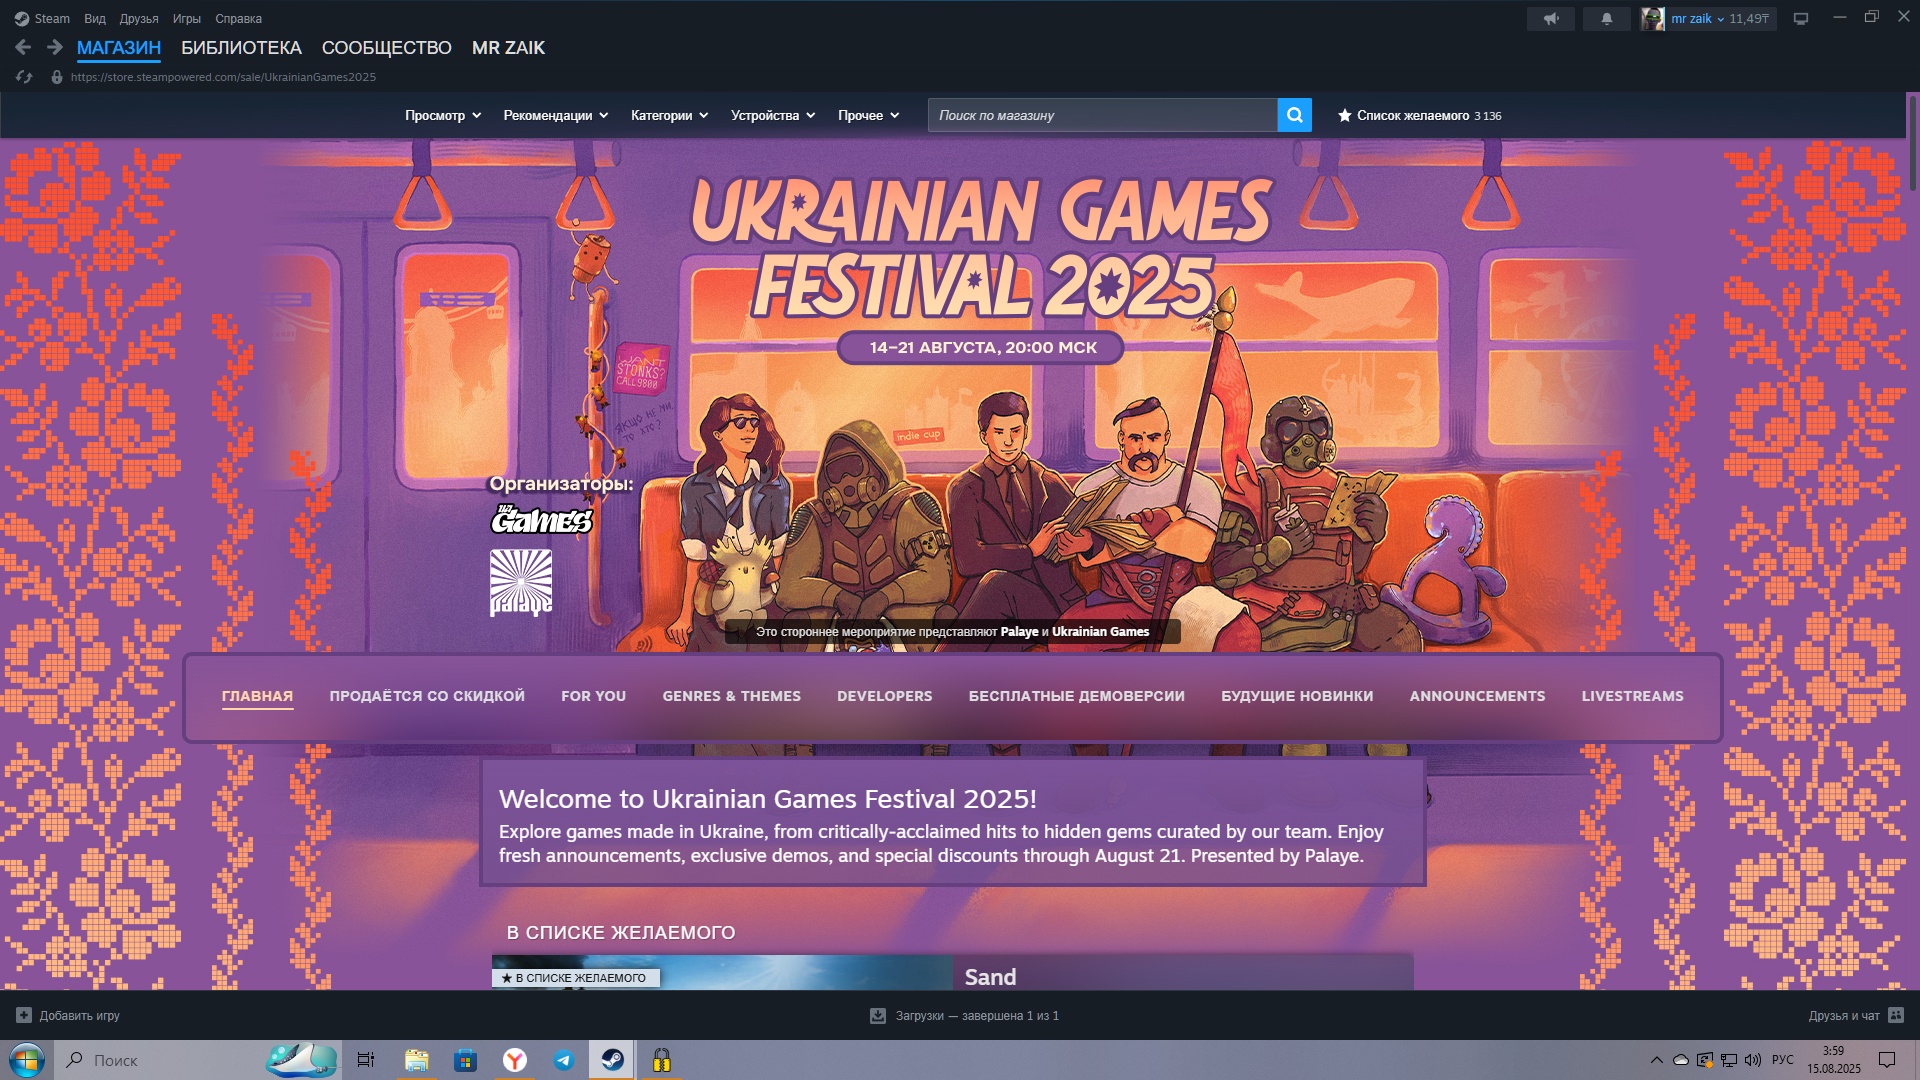This screenshot has height=1080, width=1920.
Task: Open the LIVESTREAMS festival tab
Action: pos(1632,696)
